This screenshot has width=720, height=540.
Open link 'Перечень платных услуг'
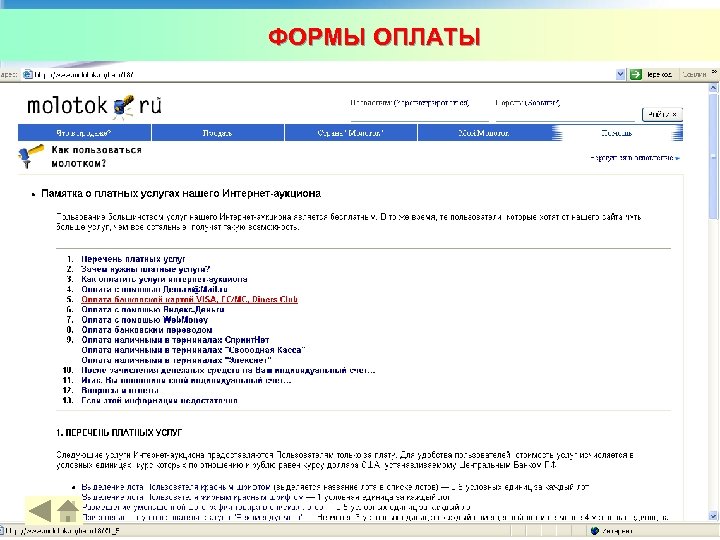coord(133,259)
